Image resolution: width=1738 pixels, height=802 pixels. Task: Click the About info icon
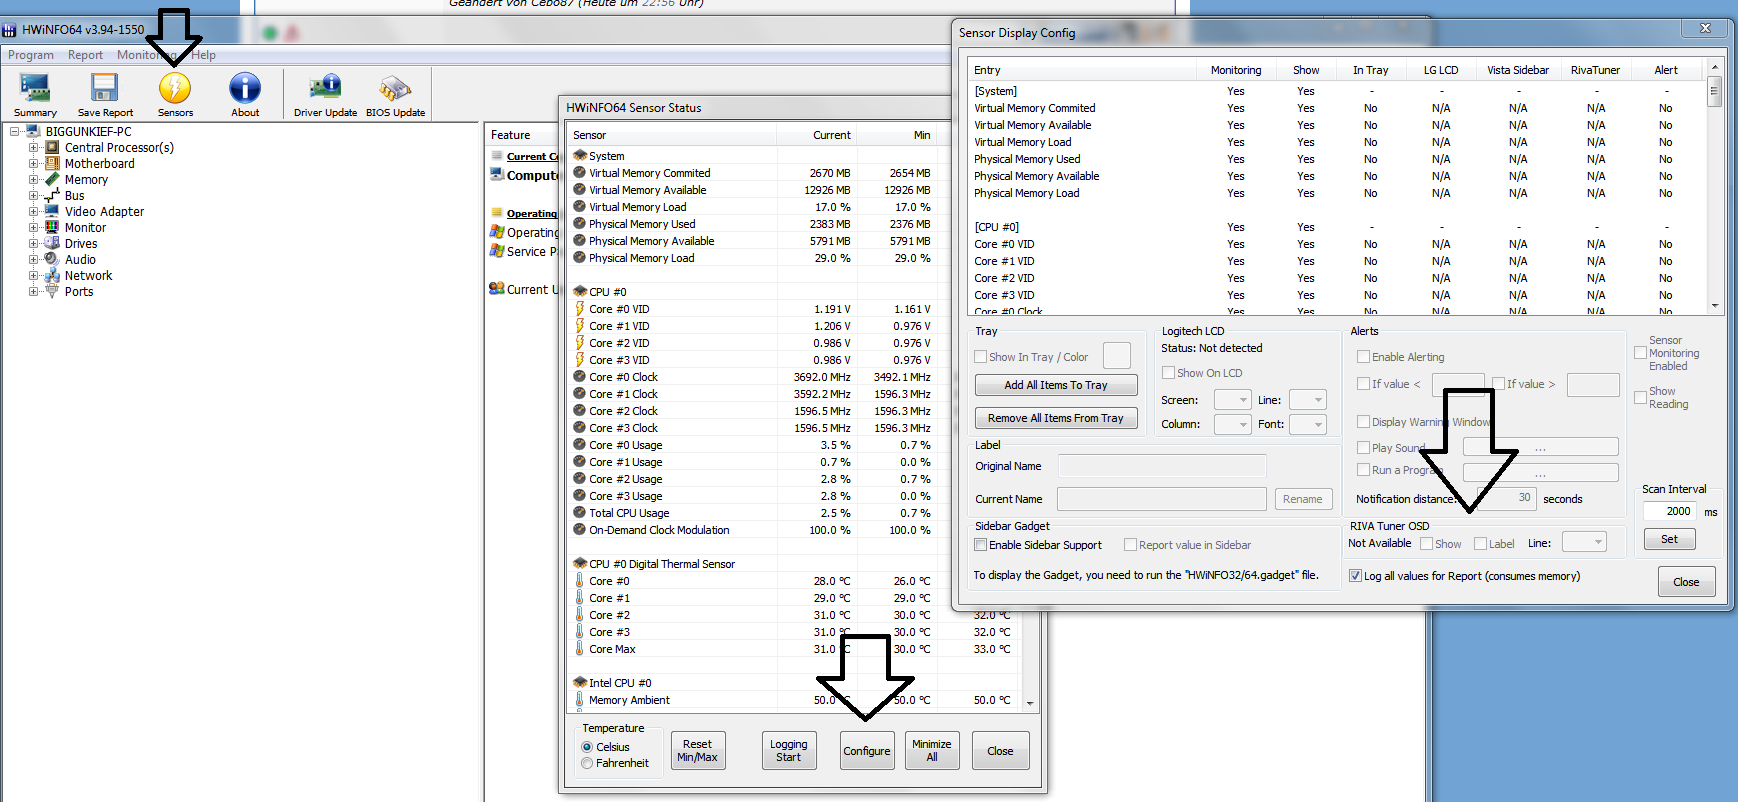[245, 95]
